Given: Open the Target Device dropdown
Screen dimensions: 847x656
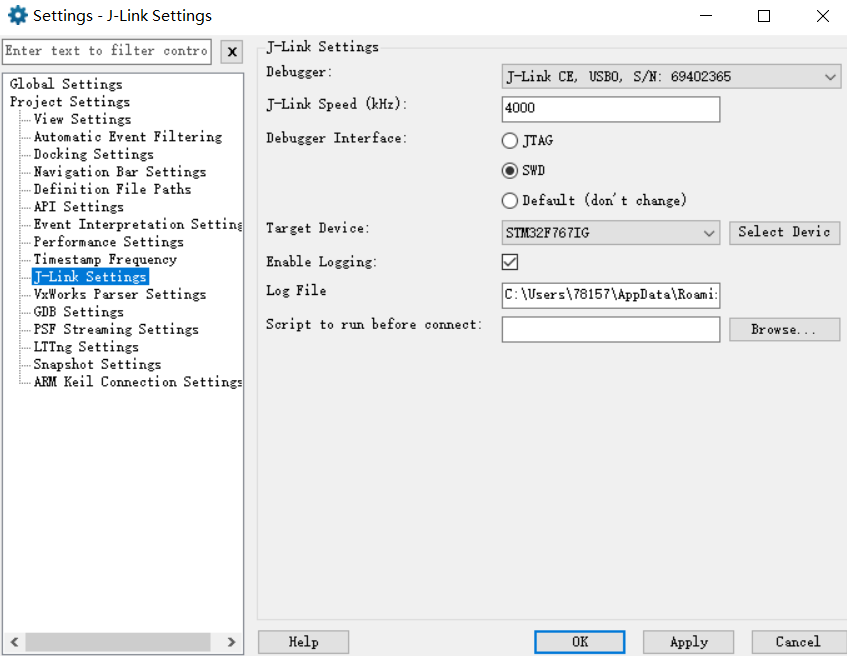Looking at the screenshot, I should pos(610,233).
